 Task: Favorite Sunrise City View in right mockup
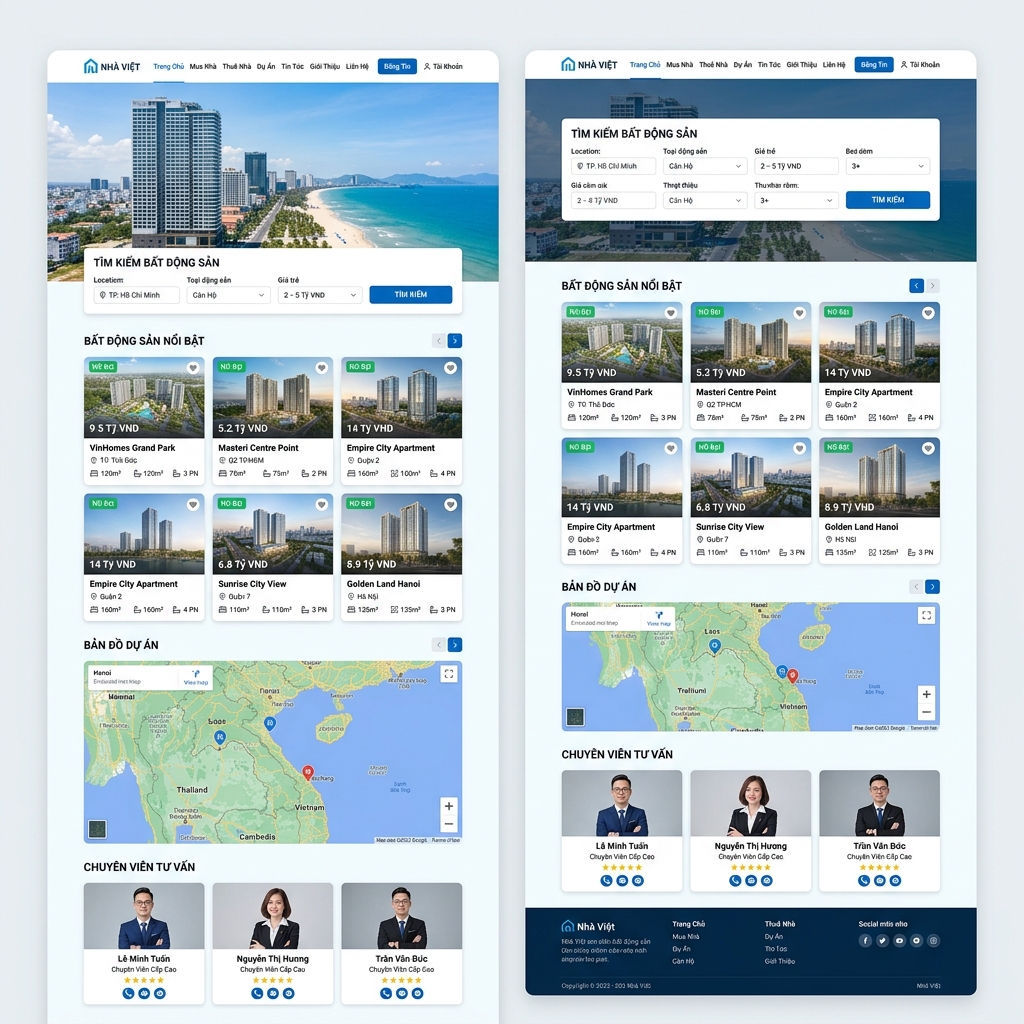(x=799, y=448)
